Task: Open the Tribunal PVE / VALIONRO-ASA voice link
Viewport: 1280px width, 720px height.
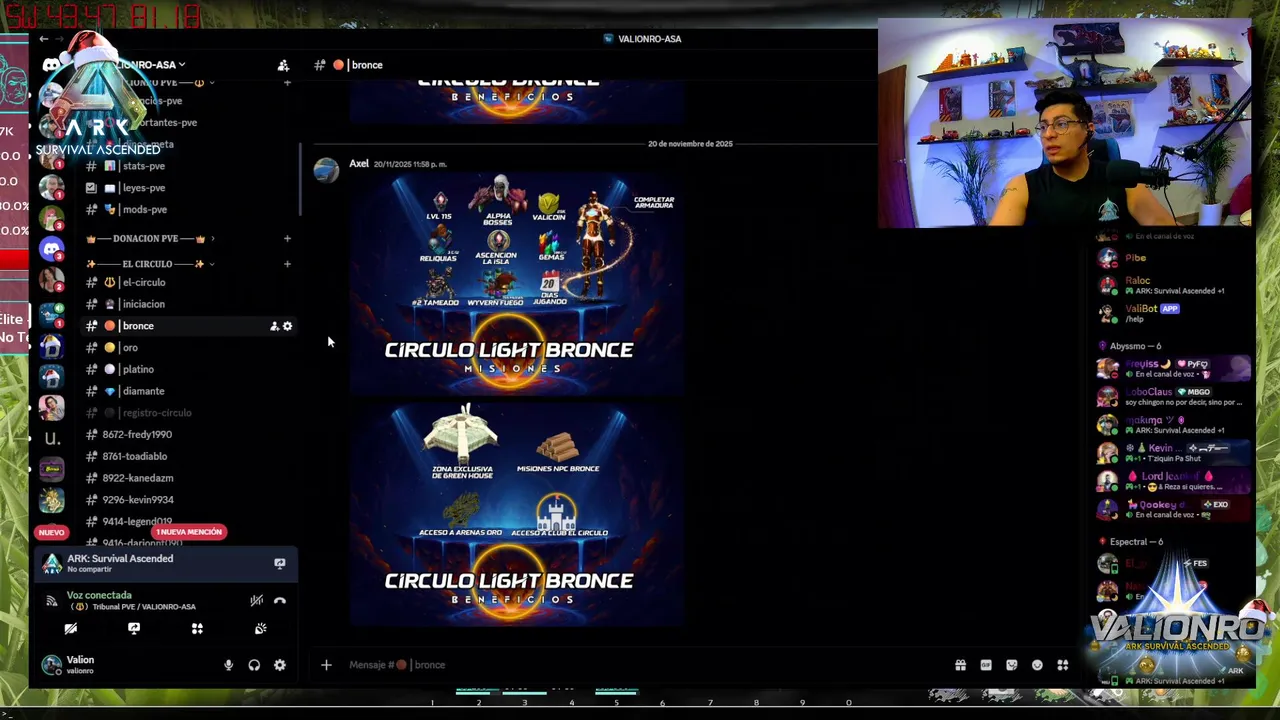Action: (x=131, y=607)
